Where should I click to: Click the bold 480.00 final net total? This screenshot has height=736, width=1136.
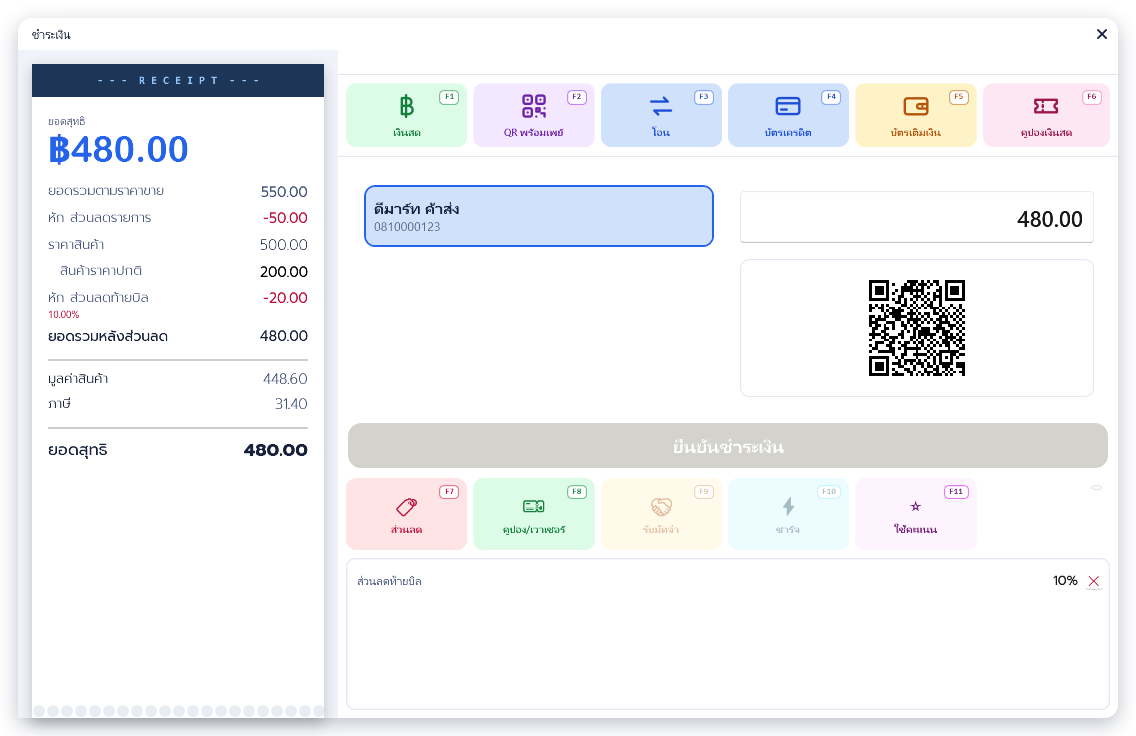coord(275,450)
